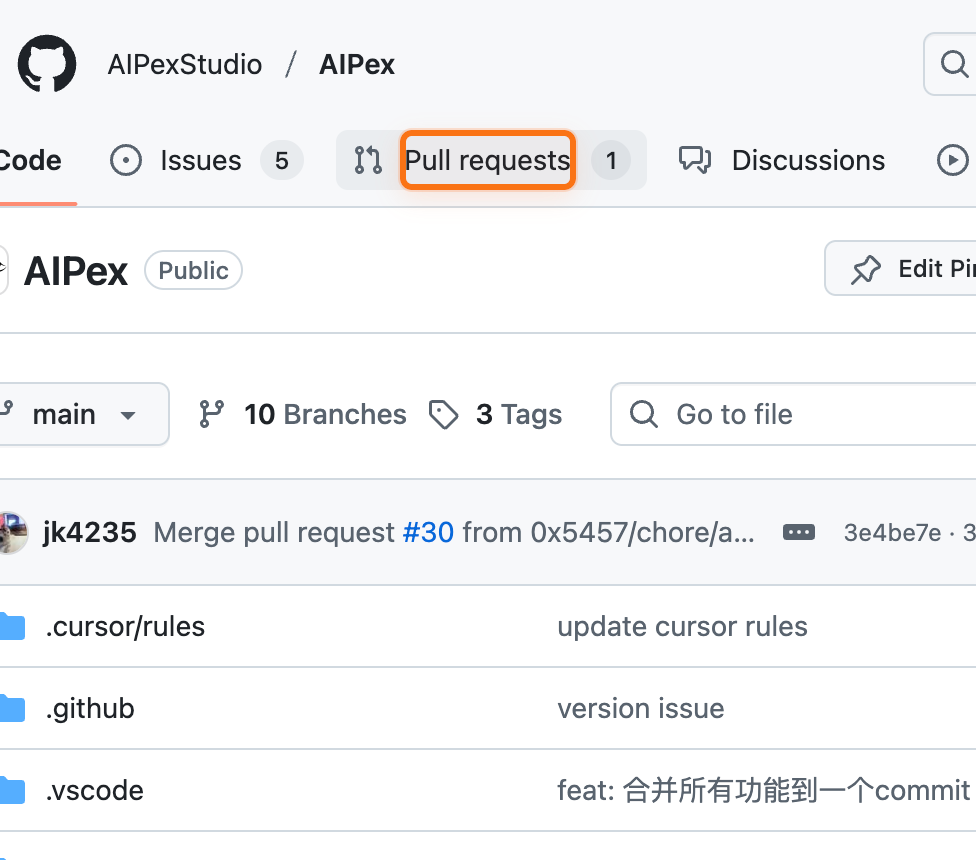
Task: Expand the commit message with the ellipsis button
Action: pyautogui.click(x=798, y=532)
